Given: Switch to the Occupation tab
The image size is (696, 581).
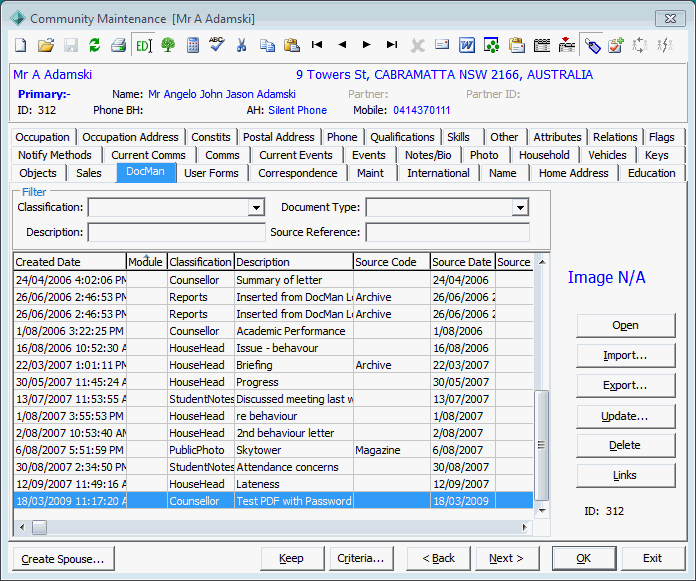Looking at the screenshot, I should (x=43, y=137).
